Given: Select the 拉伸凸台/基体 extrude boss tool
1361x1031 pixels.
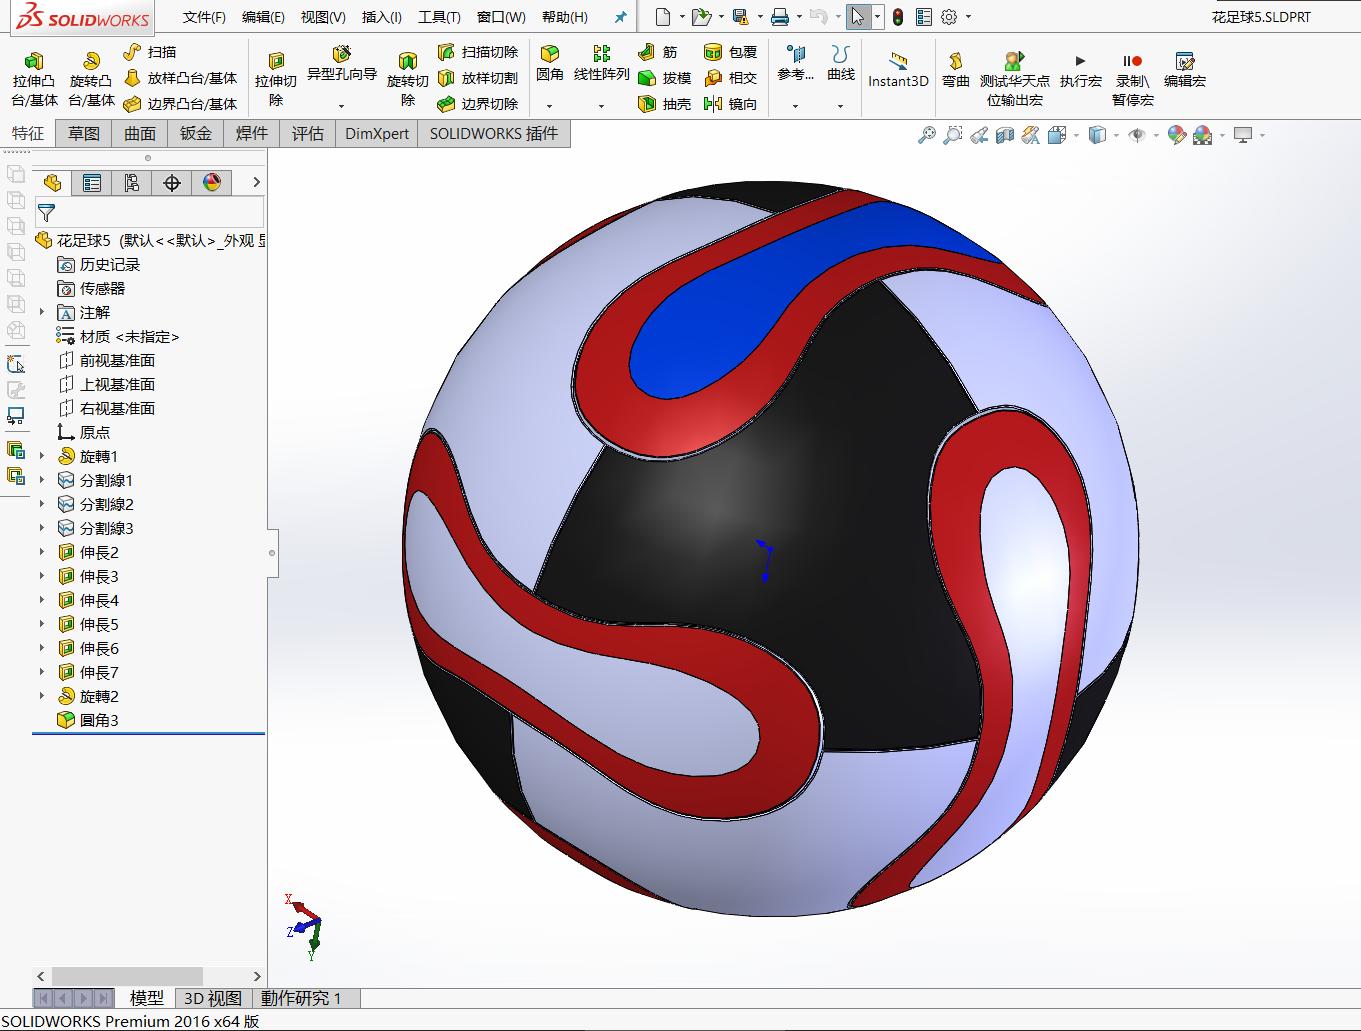Looking at the screenshot, I should 33,75.
